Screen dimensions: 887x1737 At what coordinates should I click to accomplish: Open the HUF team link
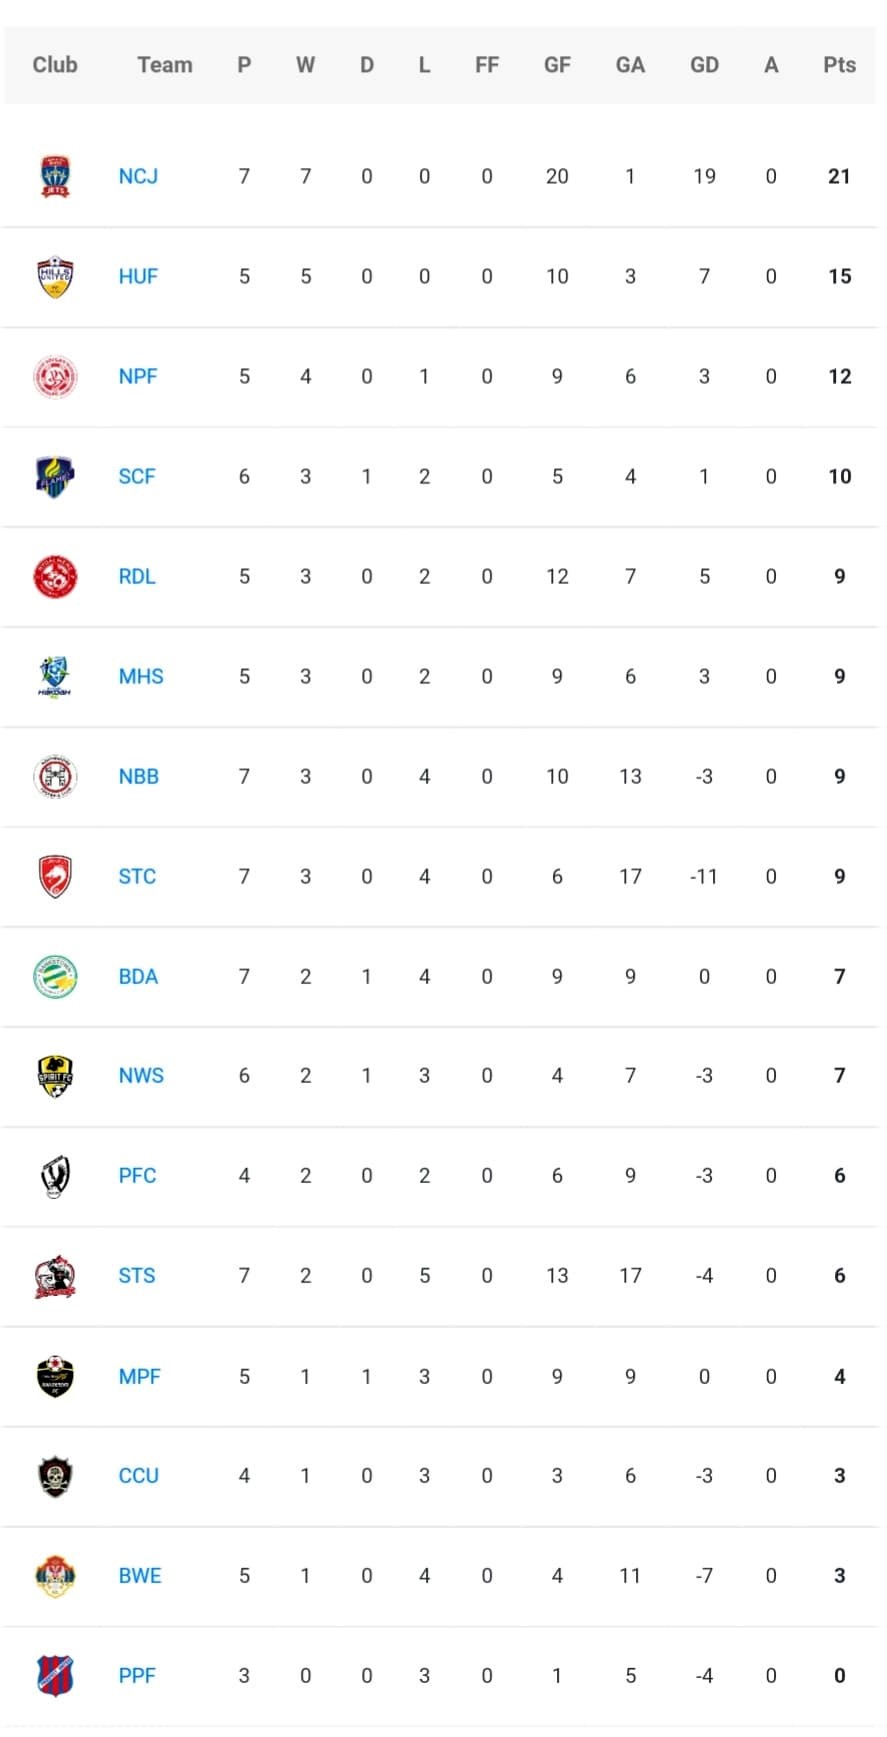(138, 276)
